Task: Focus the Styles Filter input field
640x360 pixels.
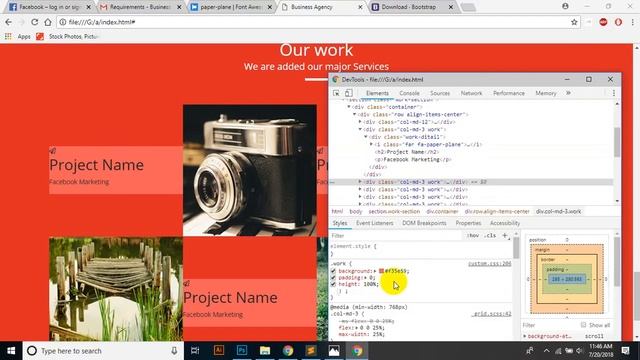Action: (x=396, y=236)
